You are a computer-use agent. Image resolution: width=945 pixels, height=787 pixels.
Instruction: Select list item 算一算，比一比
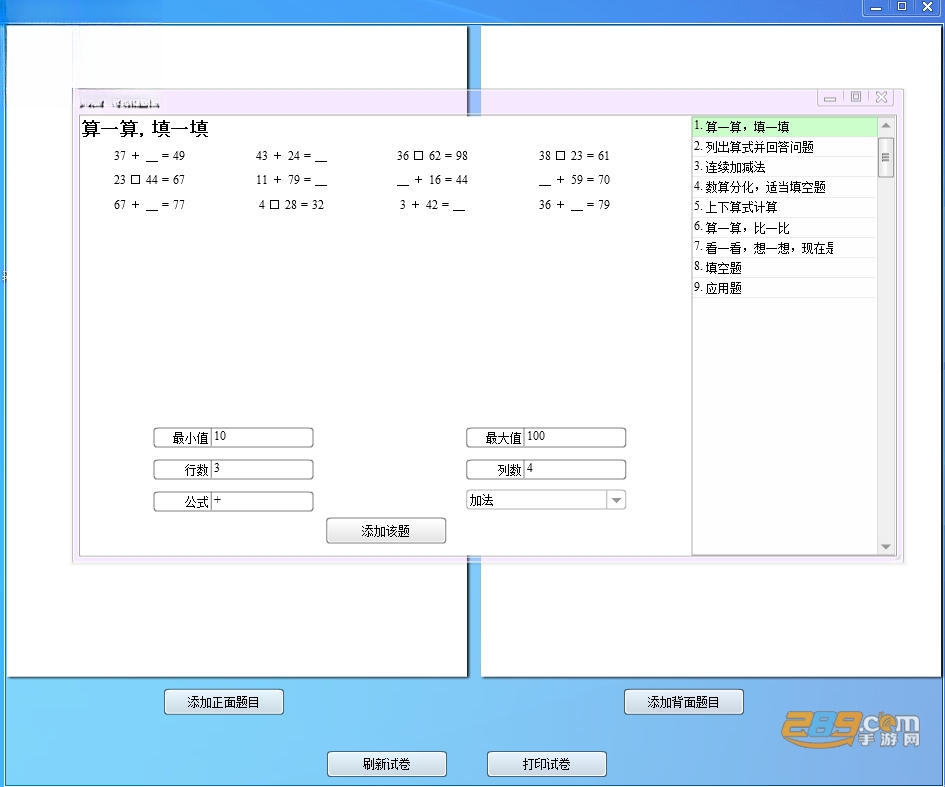pyautogui.click(x=785, y=228)
